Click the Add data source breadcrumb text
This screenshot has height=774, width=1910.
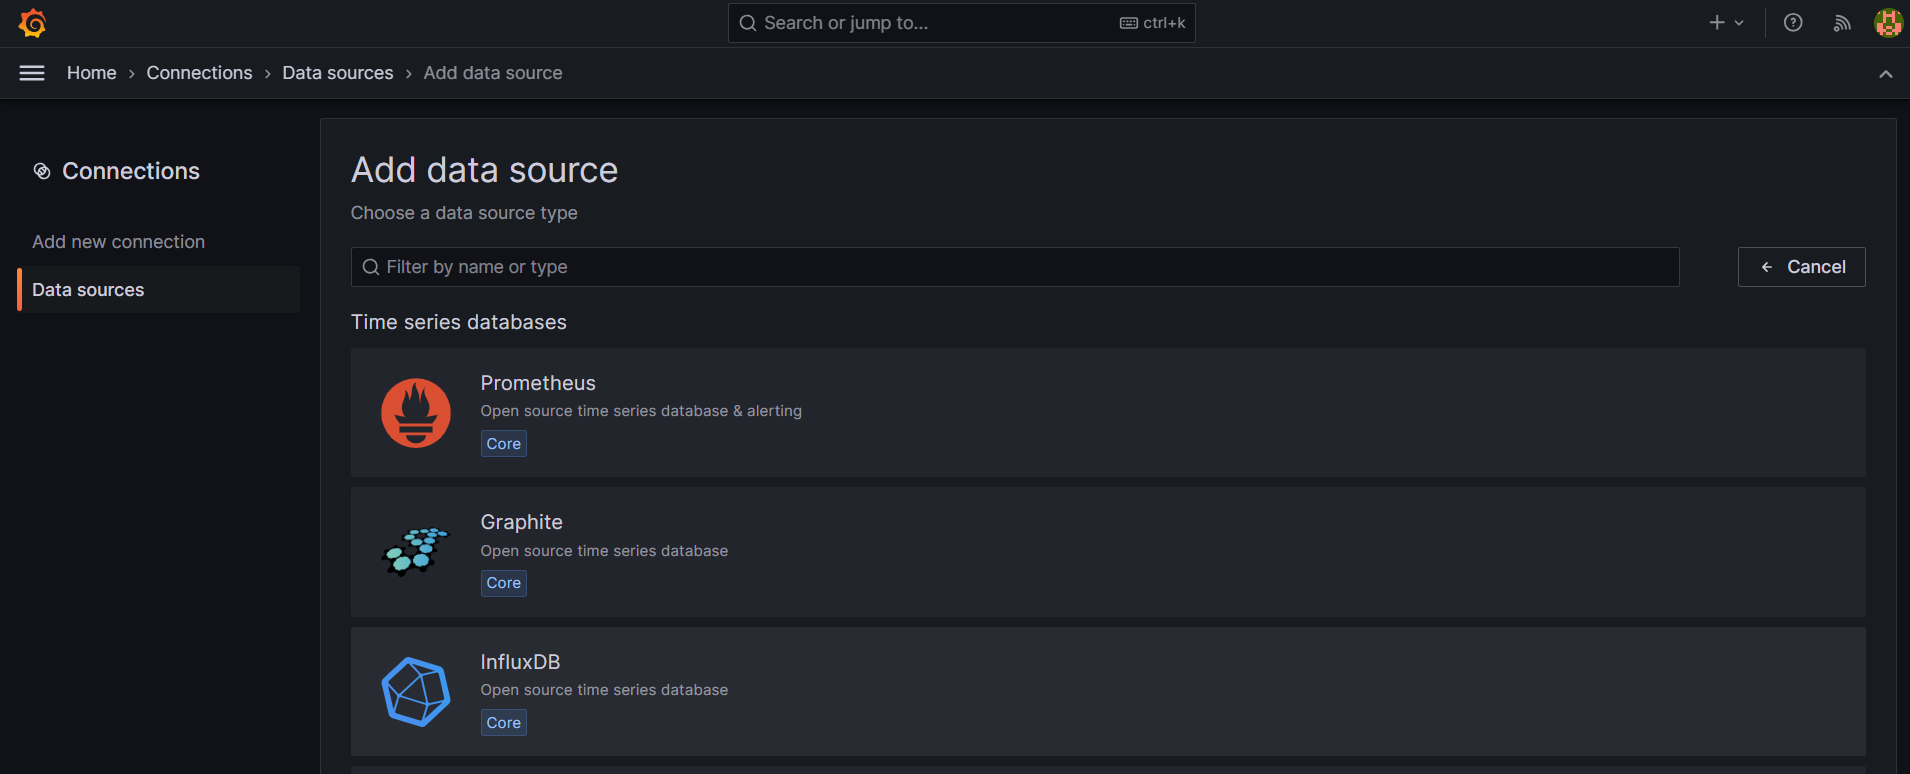point(493,73)
